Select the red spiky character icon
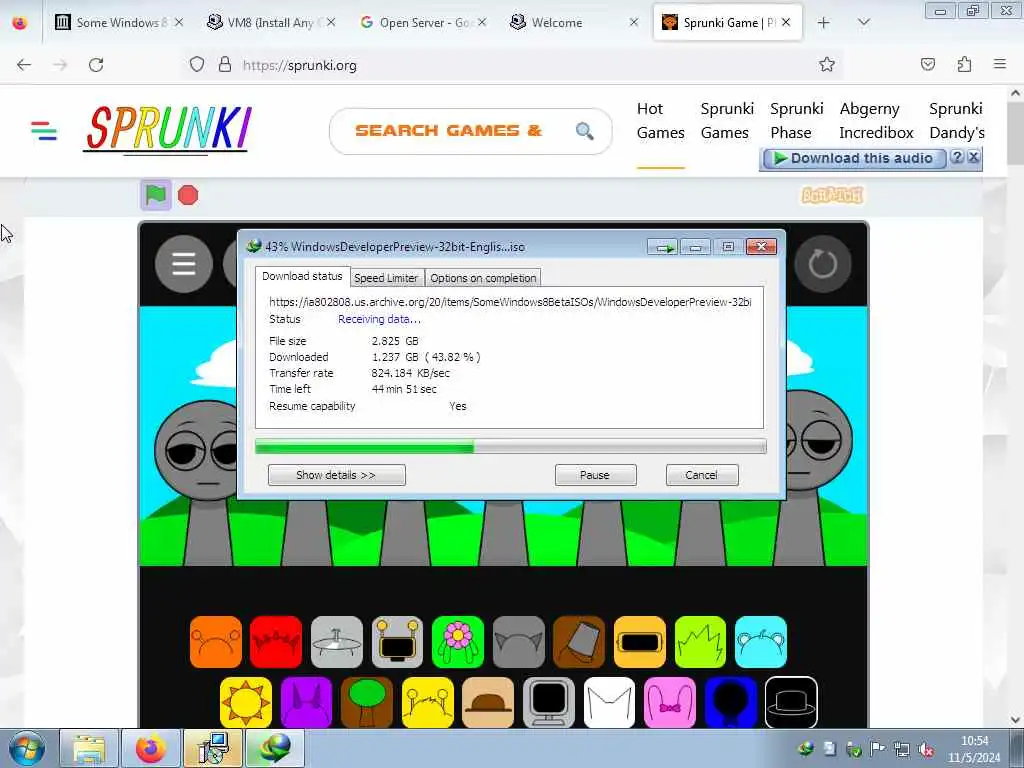The width and height of the screenshot is (1024, 768). point(276,642)
